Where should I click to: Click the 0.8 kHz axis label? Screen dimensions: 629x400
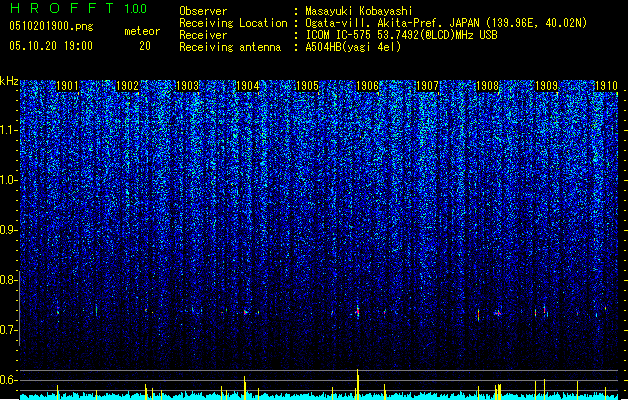pyautogui.click(x=9, y=280)
